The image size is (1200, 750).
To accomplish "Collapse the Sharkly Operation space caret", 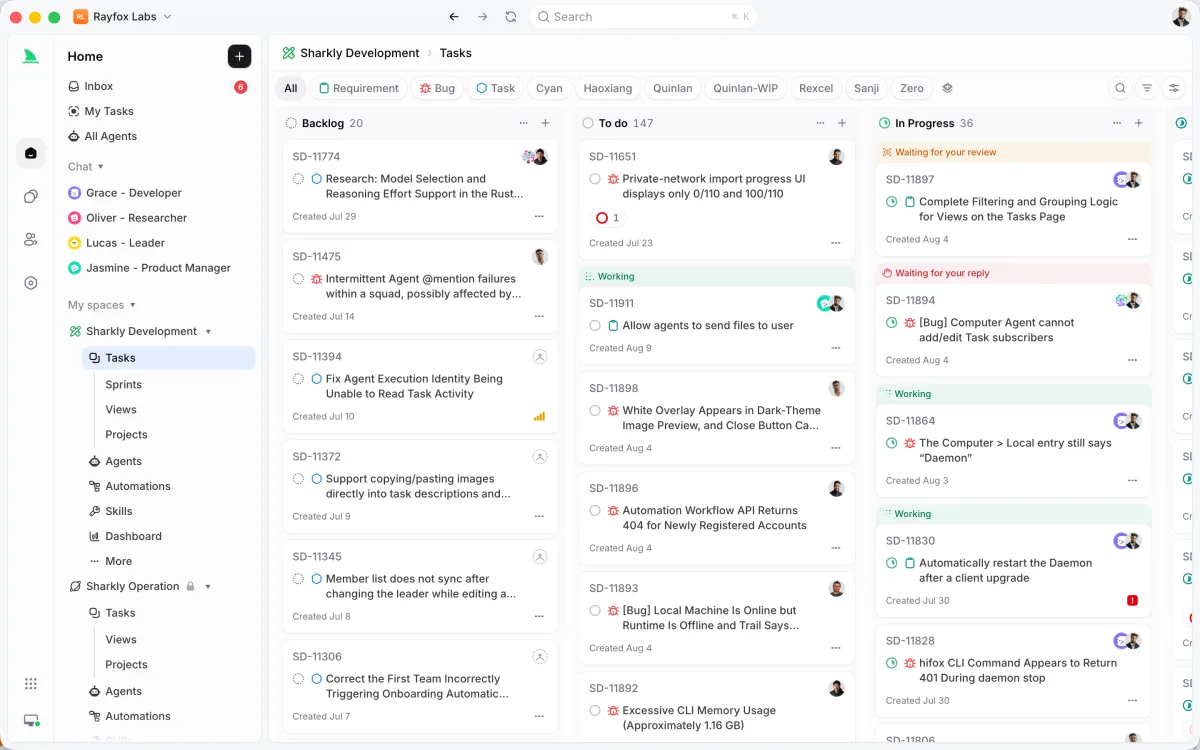I will (209, 586).
